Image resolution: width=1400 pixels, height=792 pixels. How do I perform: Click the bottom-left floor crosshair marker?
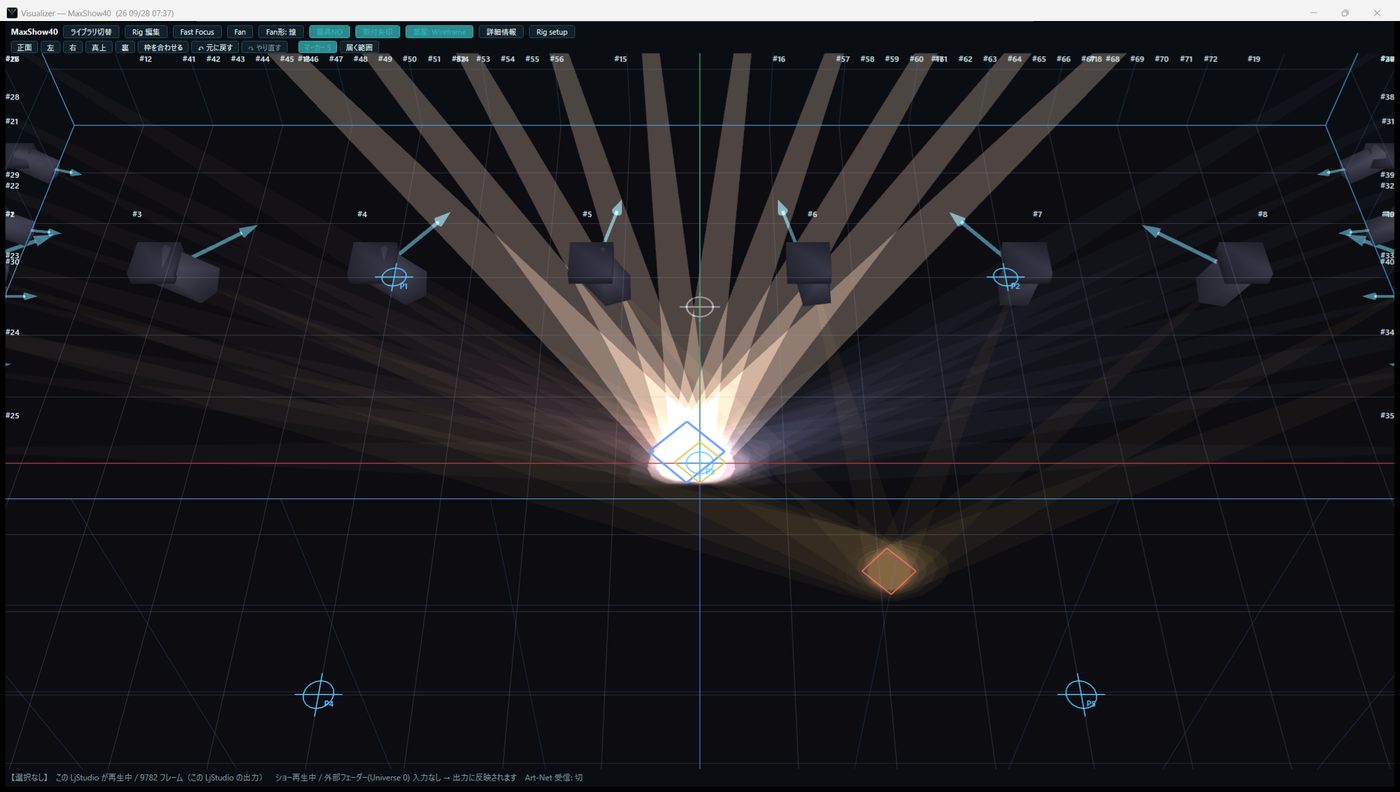pos(319,694)
